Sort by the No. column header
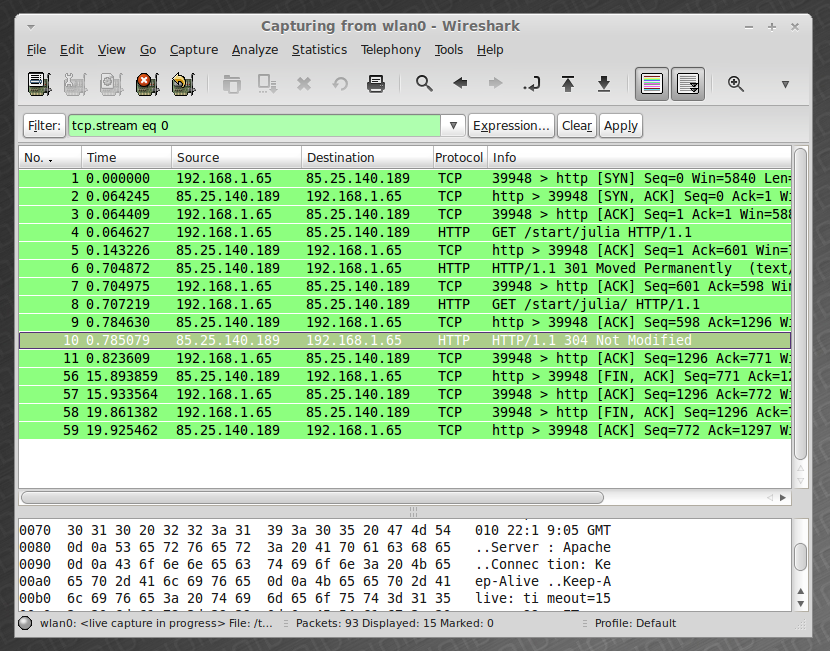 50,157
